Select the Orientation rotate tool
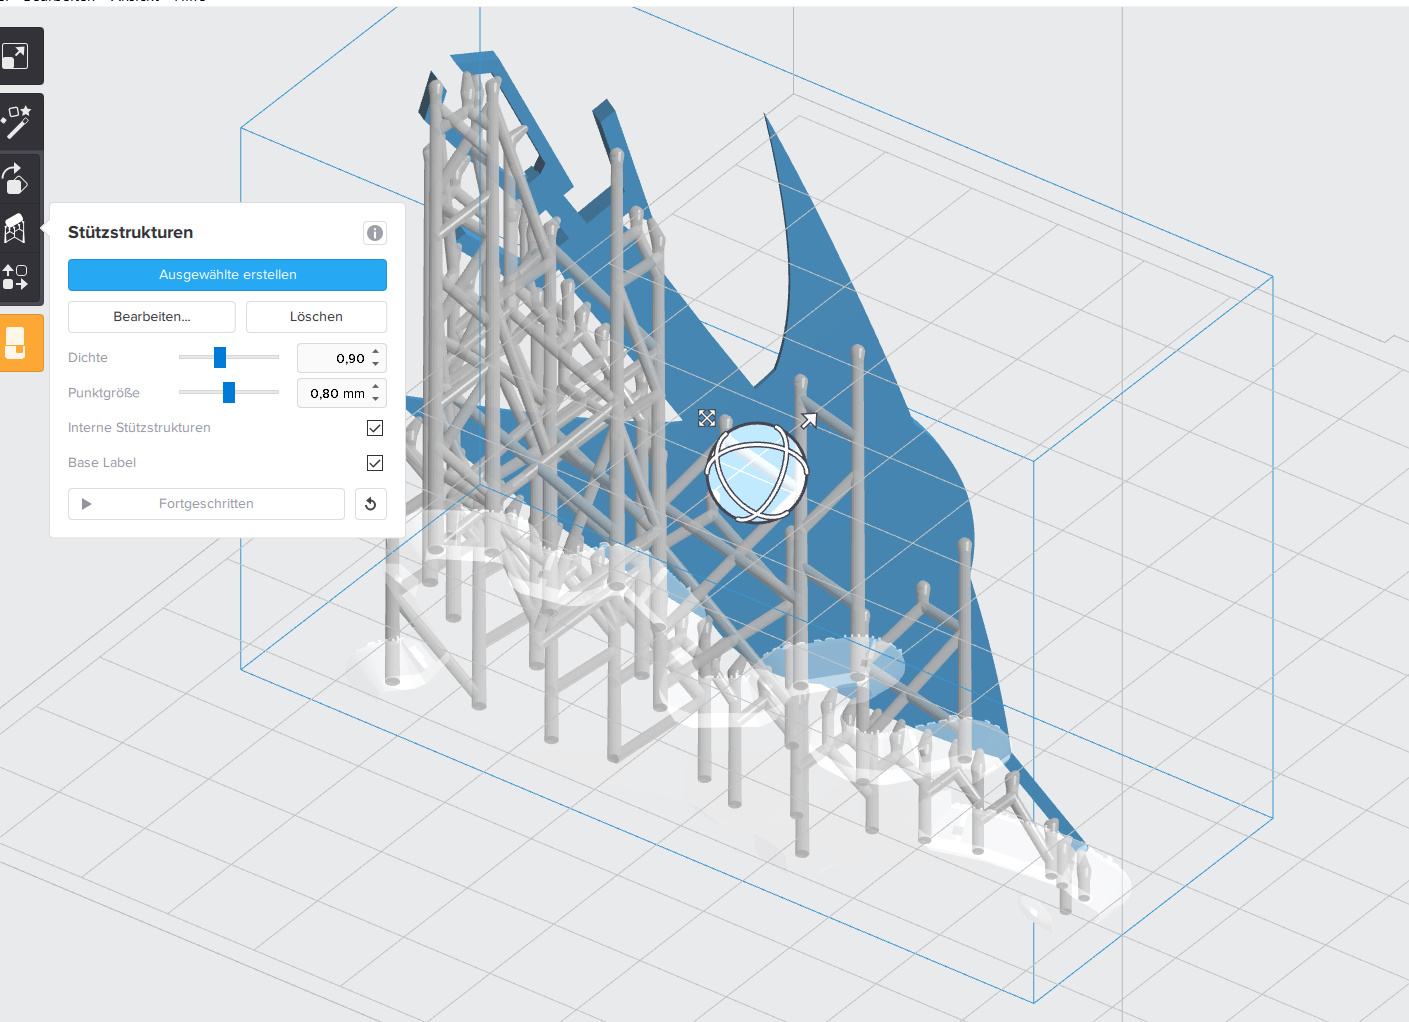Image resolution: width=1409 pixels, height=1022 pixels. tap(15, 179)
